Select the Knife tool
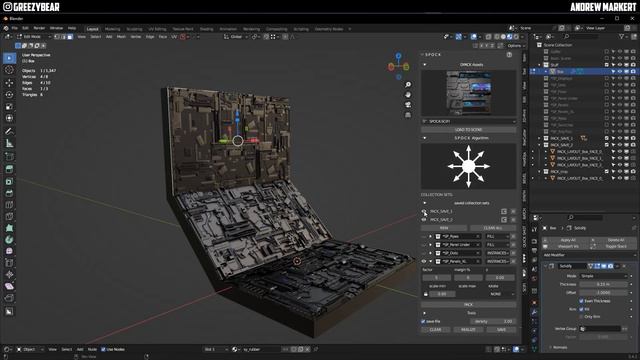Viewport: 640px width, 360px height. tap(9, 216)
